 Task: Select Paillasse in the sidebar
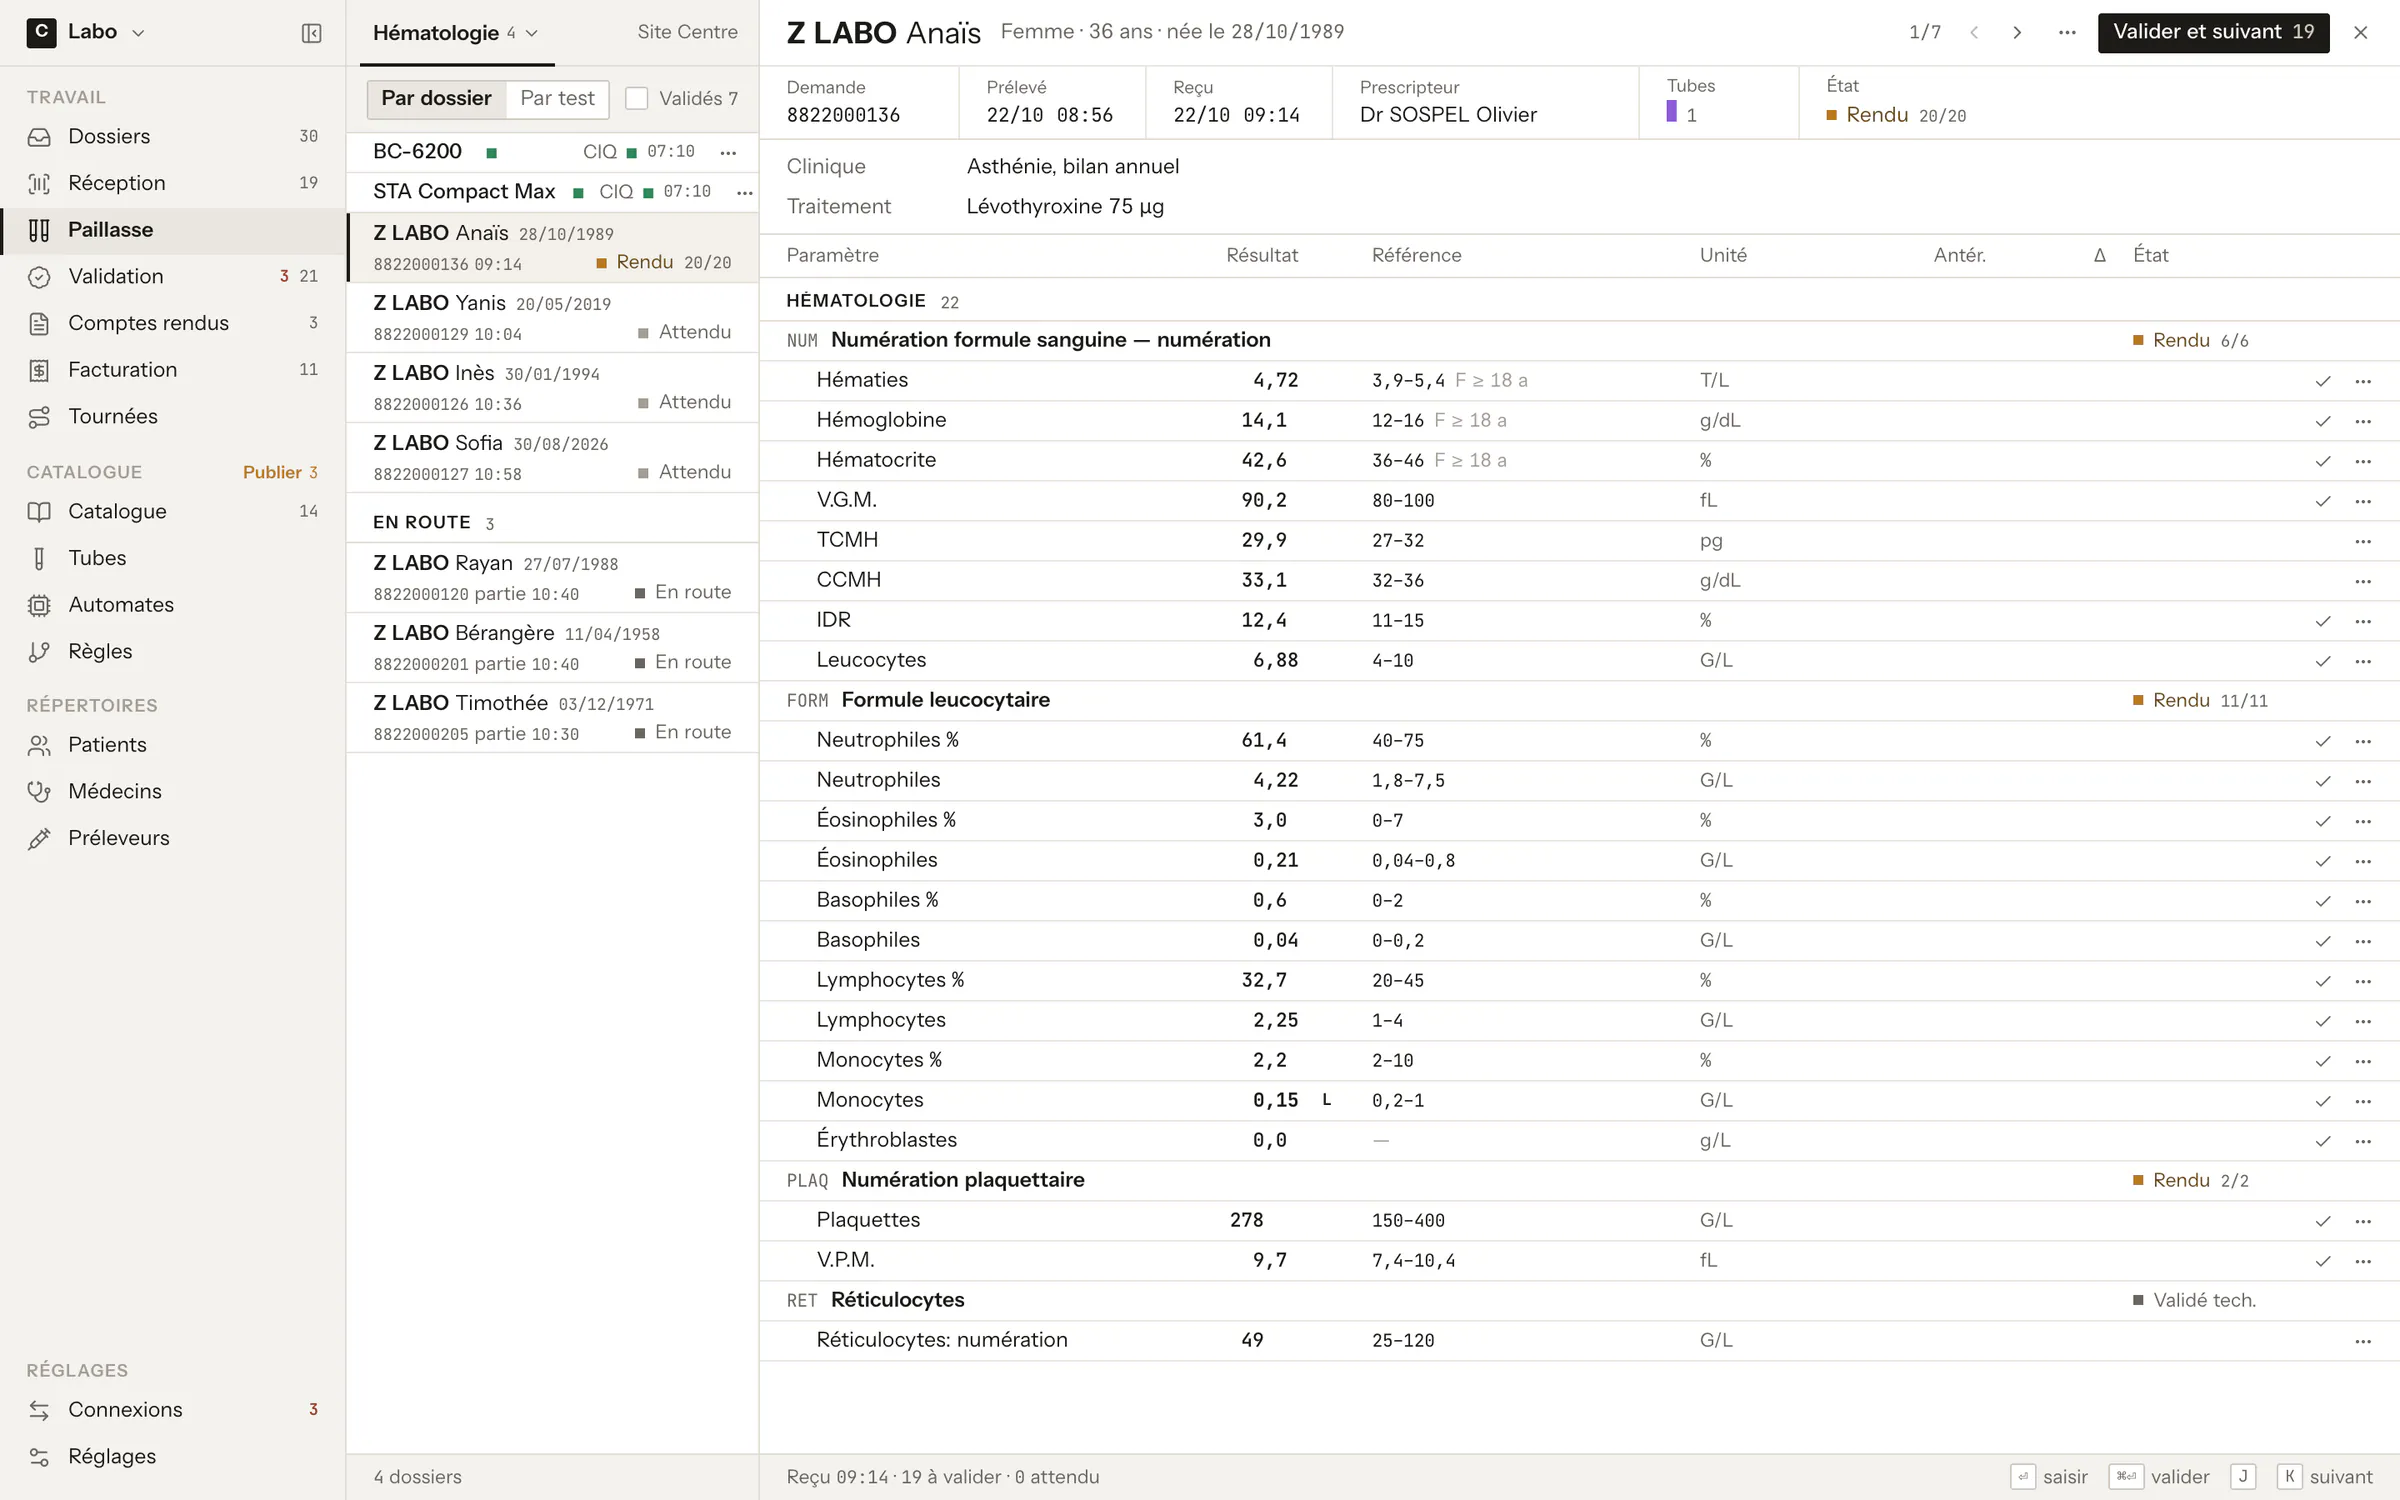pos(173,230)
